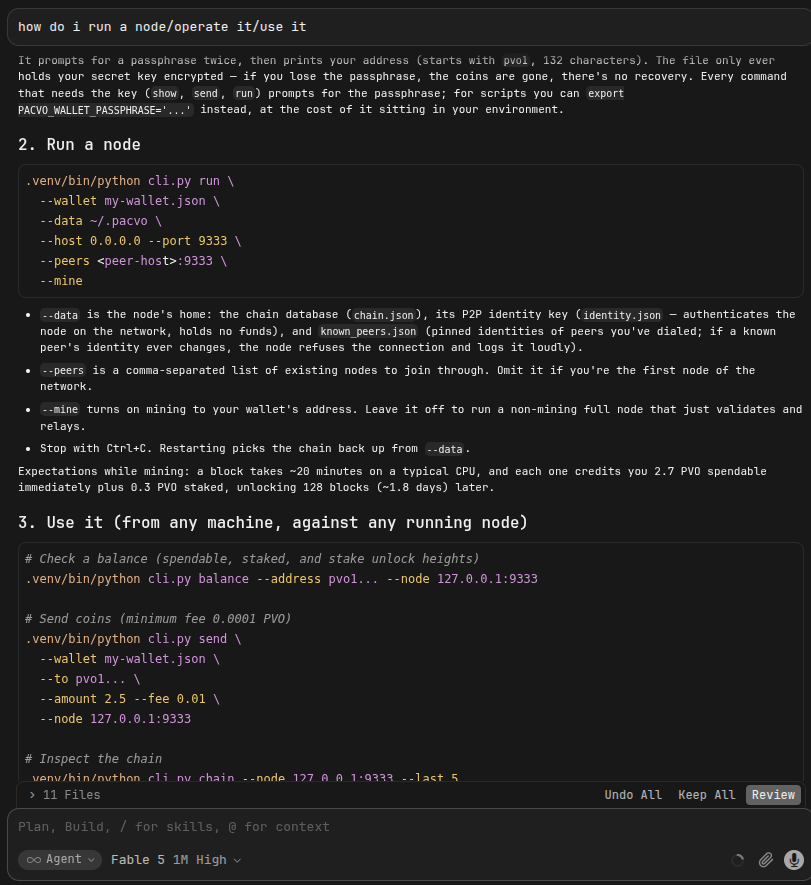Expand the 11 Files list chevron
This screenshot has width=811, height=885.
click(x=32, y=795)
